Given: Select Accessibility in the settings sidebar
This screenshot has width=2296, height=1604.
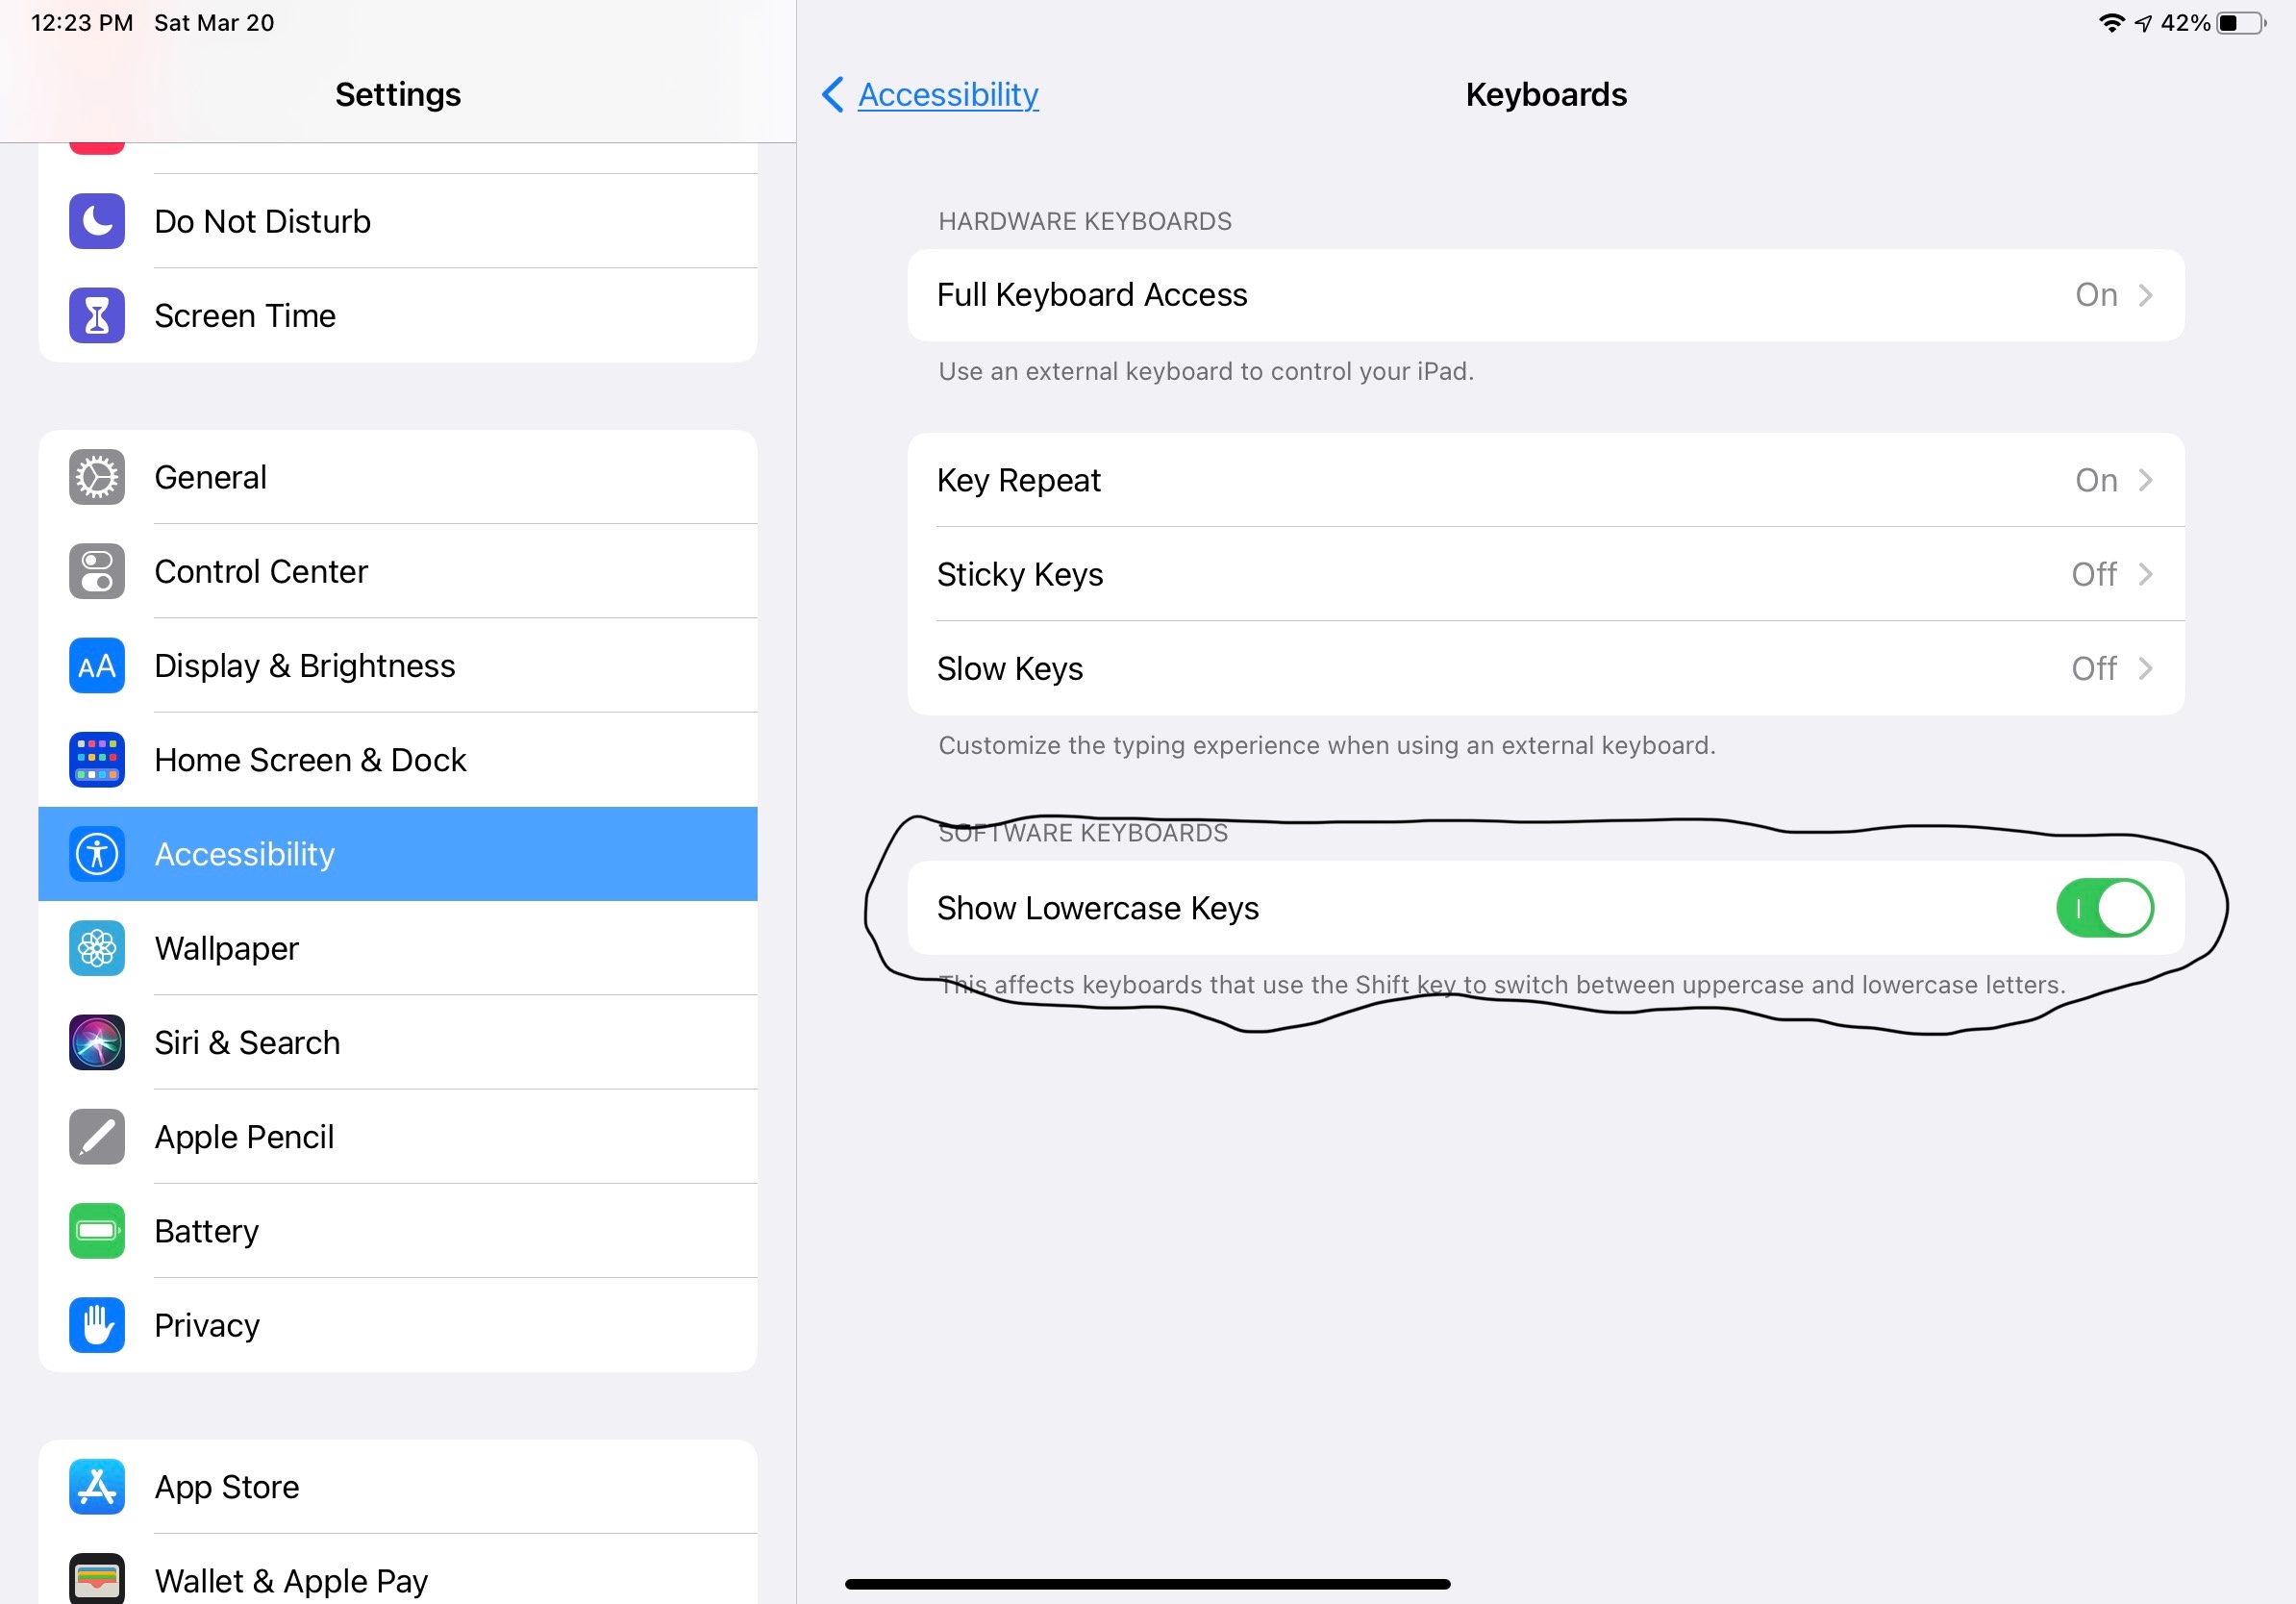Looking at the screenshot, I should point(398,853).
